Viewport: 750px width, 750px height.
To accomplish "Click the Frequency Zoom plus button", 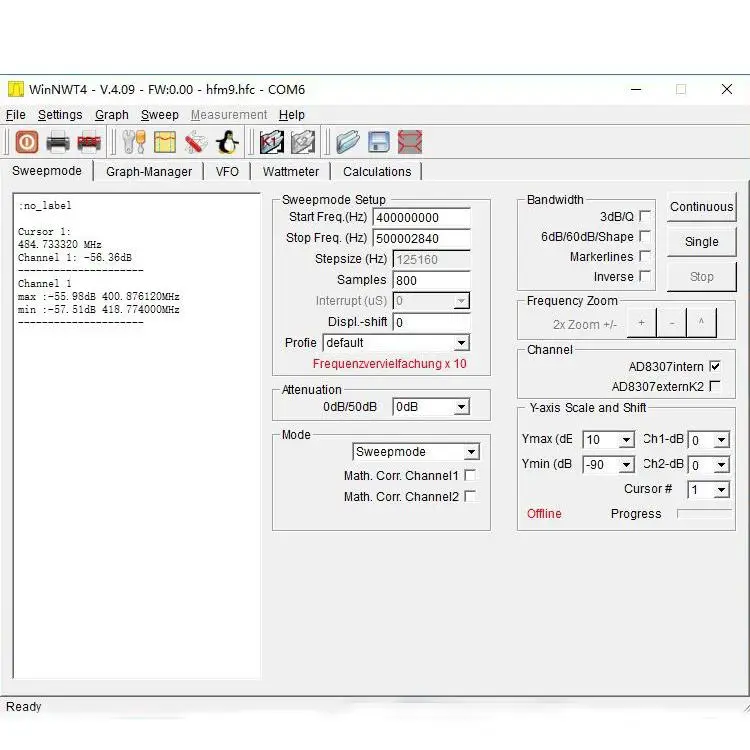I will point(641,323).
